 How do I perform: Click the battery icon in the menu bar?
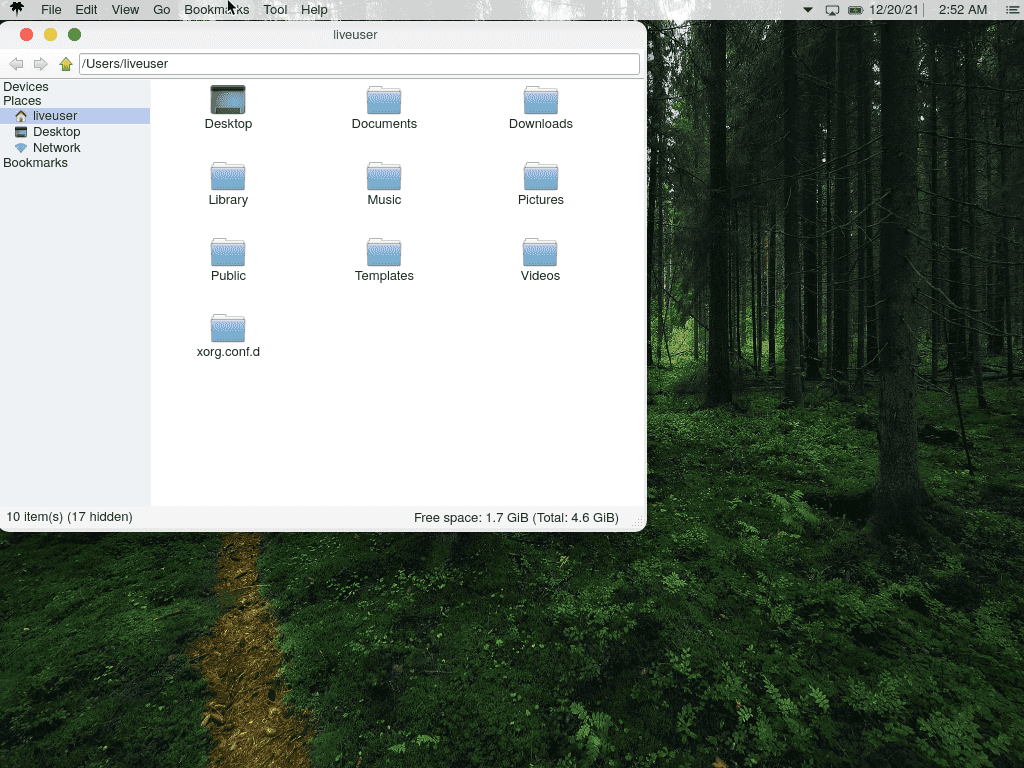[x=856, y=9]
